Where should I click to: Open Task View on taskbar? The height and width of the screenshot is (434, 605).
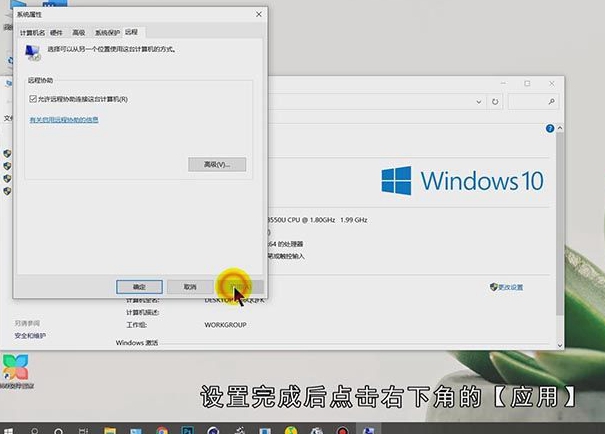pyautogui.click(x=83, y=431)
